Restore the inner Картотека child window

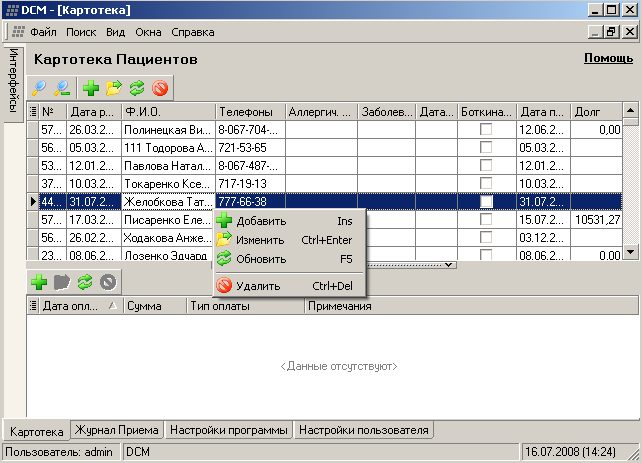tap(612, 32)
